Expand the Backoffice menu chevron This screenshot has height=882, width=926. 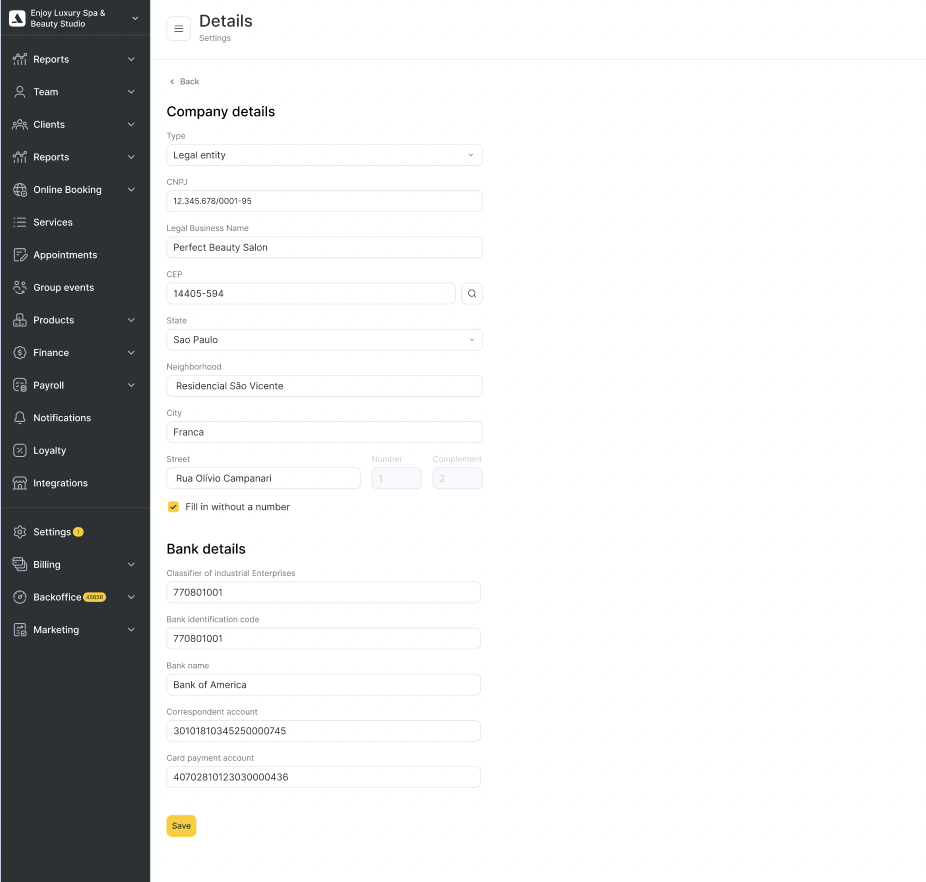[x=131, y=597]
